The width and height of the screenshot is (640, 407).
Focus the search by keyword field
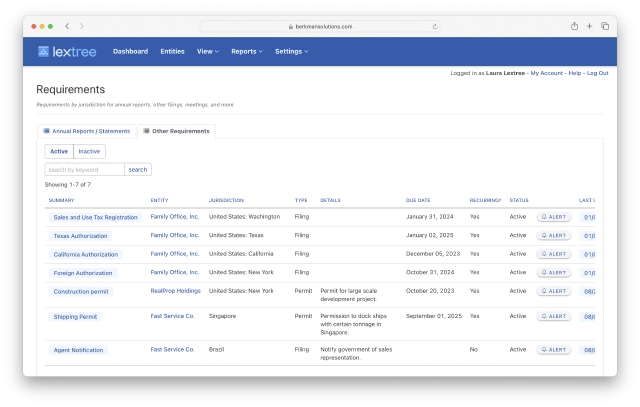pyautogui.click(x=84, y=169)
